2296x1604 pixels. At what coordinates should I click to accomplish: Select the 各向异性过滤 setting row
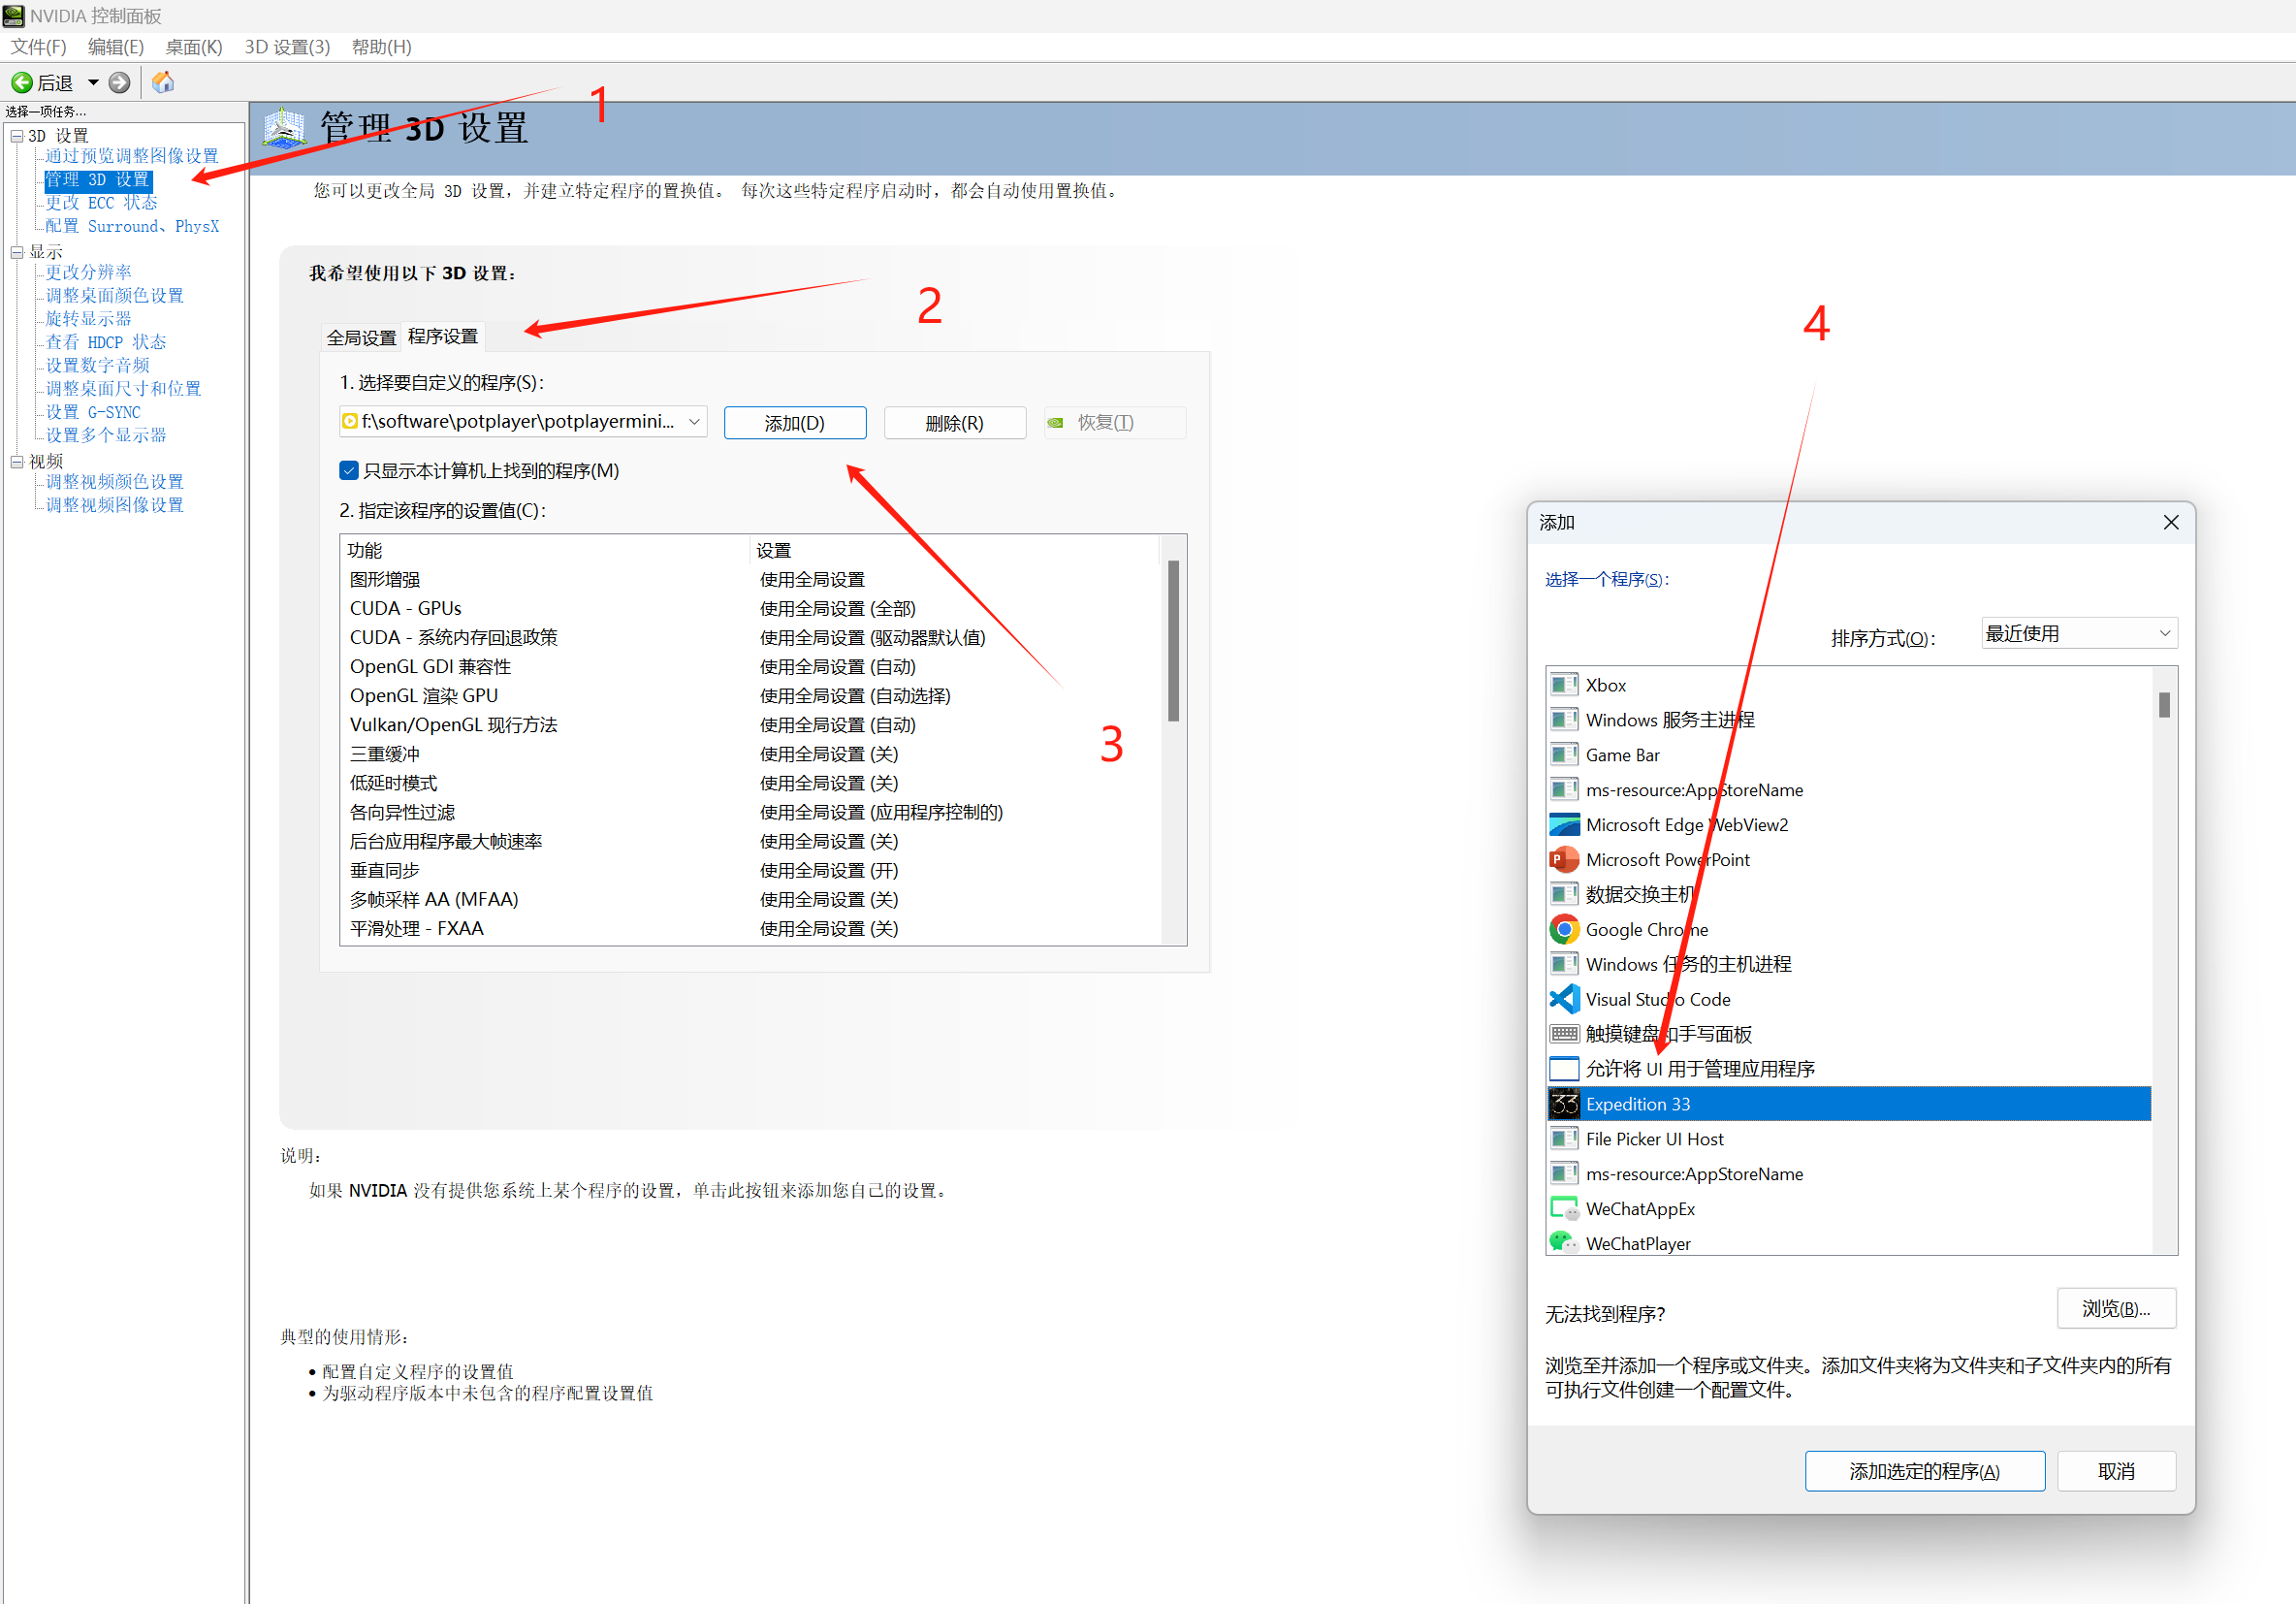pos(750,812)
